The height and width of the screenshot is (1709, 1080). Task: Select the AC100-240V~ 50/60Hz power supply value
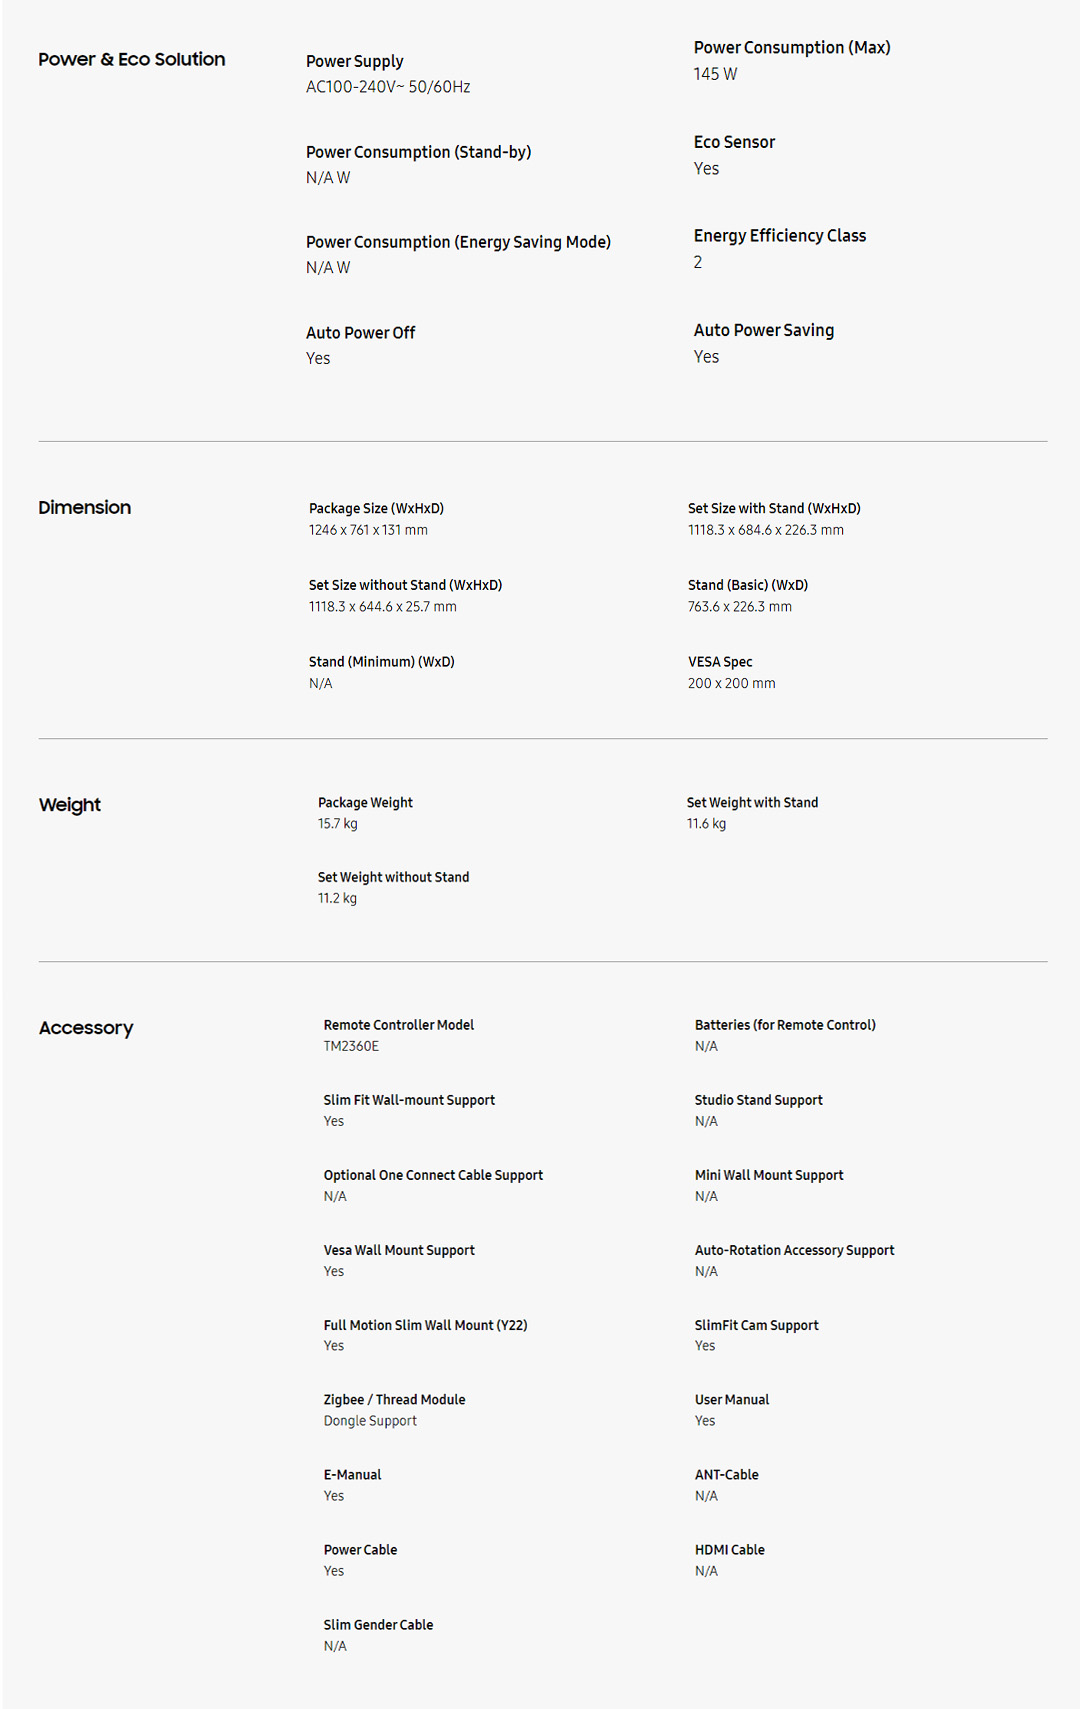[x=387, y=87]
